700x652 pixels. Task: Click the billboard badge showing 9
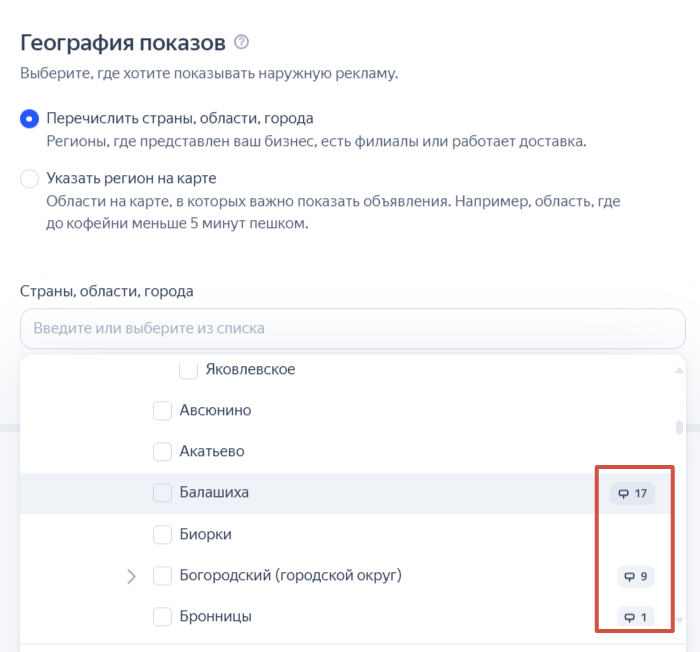pos(636,576)
